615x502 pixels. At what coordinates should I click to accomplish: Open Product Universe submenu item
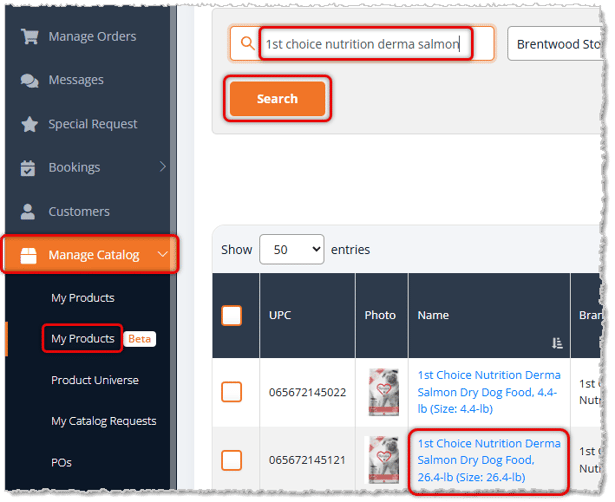click(95, 380)
